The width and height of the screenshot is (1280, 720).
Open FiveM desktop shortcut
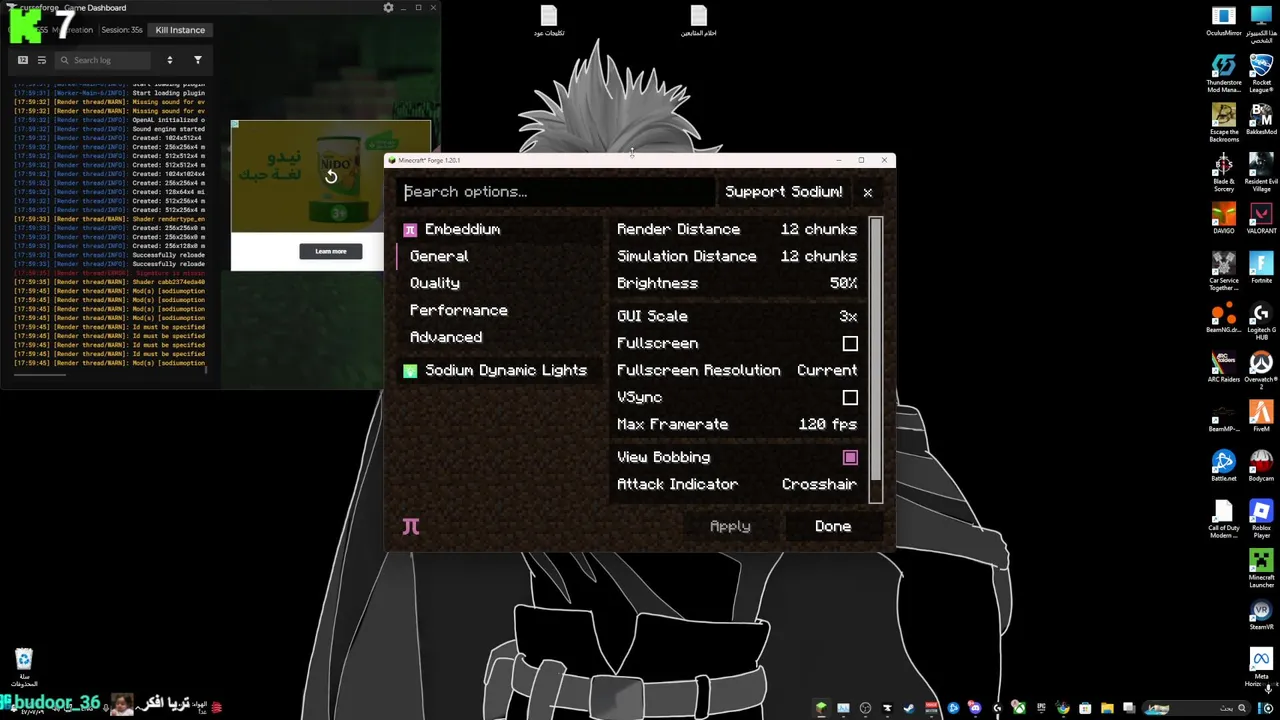(x=1261, y=416)
